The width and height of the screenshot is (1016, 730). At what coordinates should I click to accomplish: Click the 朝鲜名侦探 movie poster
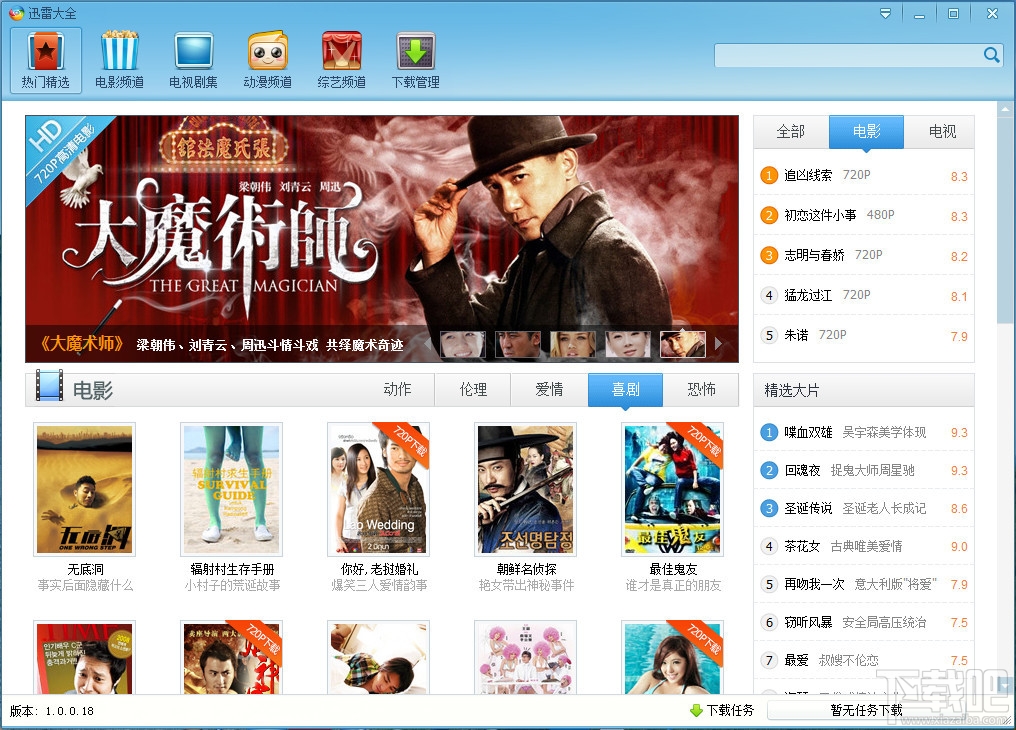[x=525, y=489]
